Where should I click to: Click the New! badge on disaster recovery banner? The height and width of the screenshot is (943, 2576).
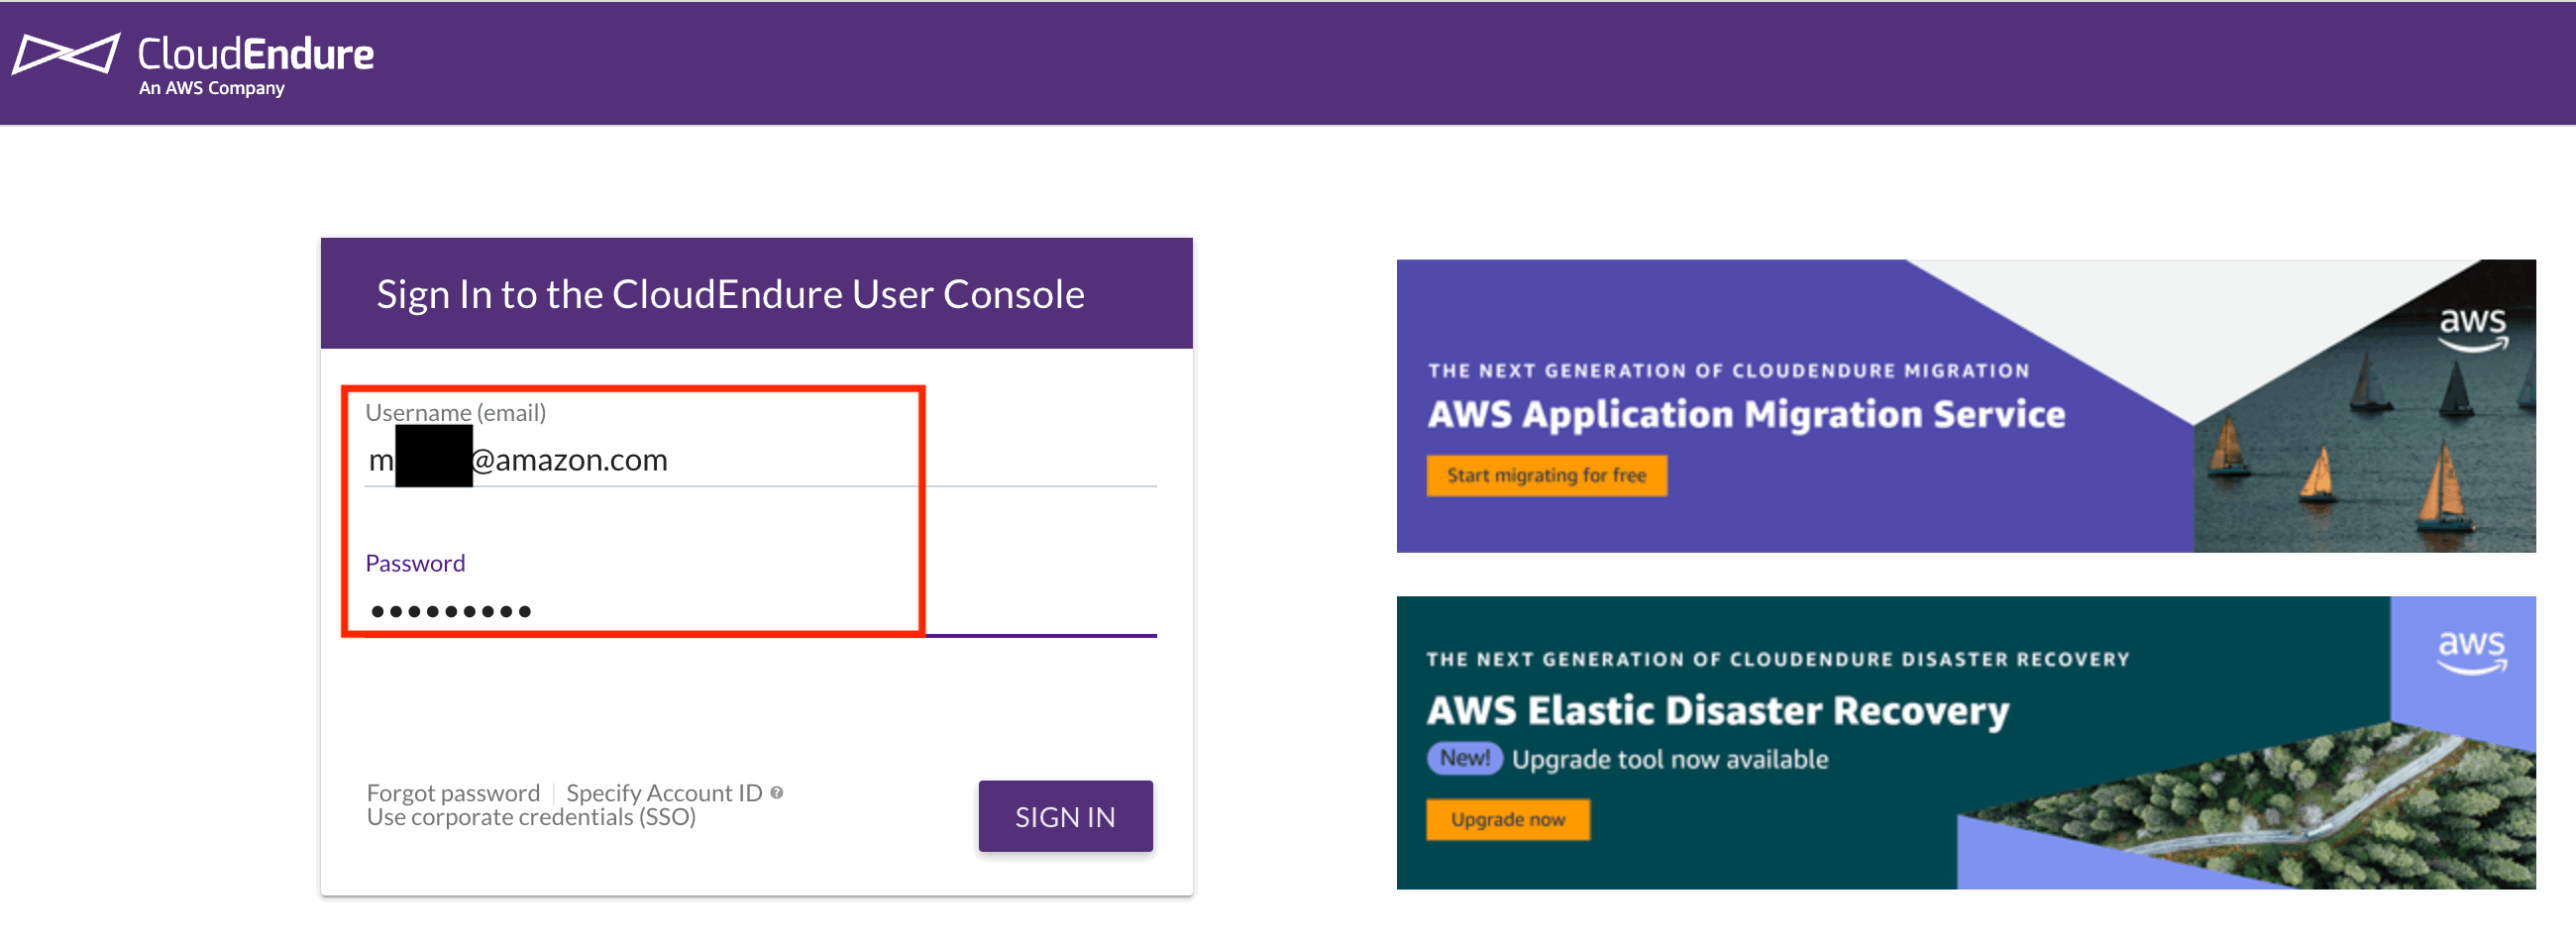(x=1464, y=757)
